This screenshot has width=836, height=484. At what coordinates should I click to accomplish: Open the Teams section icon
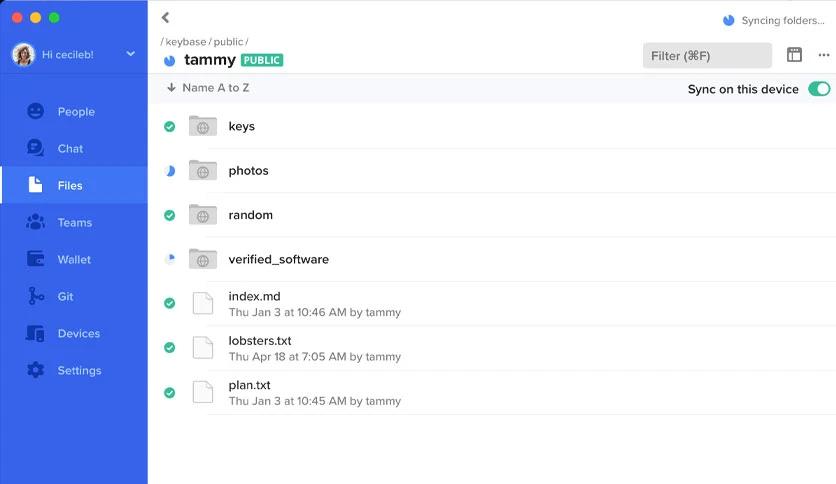pos(36,222)
